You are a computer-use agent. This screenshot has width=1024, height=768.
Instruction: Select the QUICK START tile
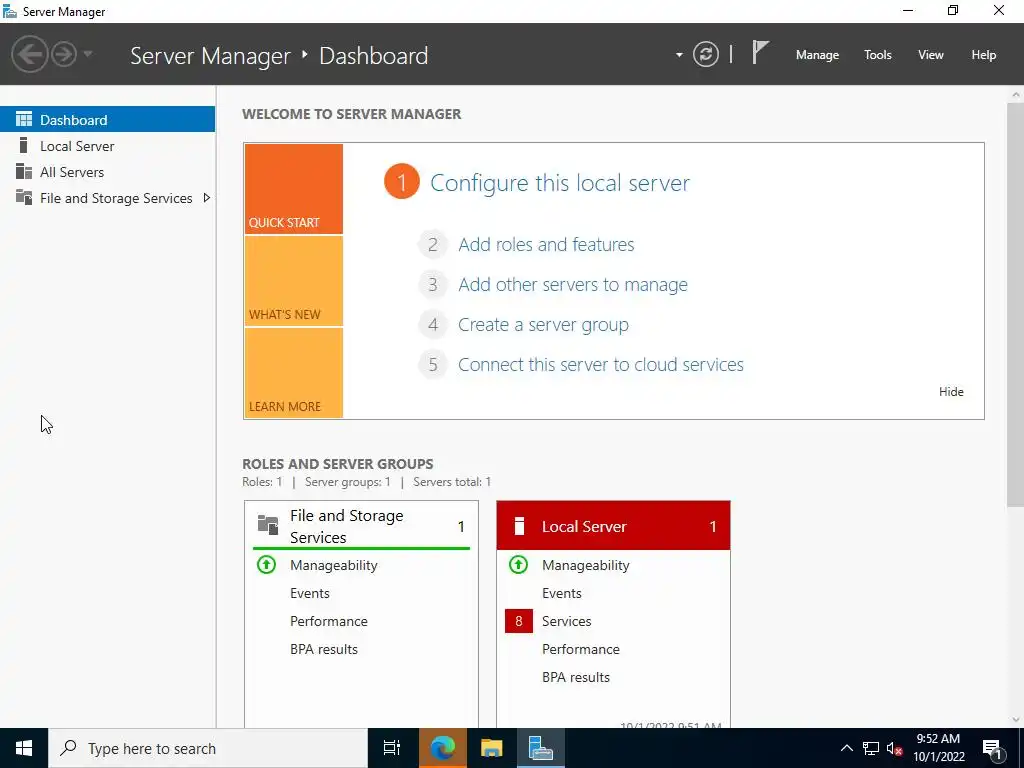293,189
